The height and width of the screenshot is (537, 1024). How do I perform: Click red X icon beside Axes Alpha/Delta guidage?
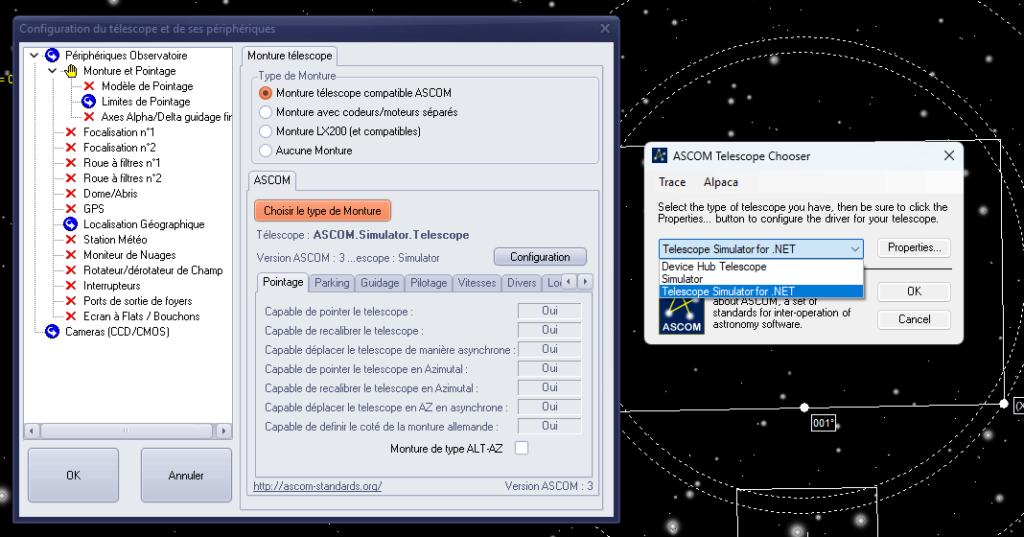click(x=89, y=117)
